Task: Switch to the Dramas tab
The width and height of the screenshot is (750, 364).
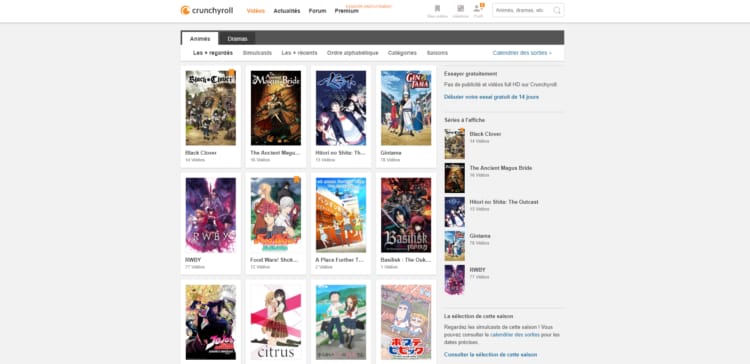Action: click(237, 39)
